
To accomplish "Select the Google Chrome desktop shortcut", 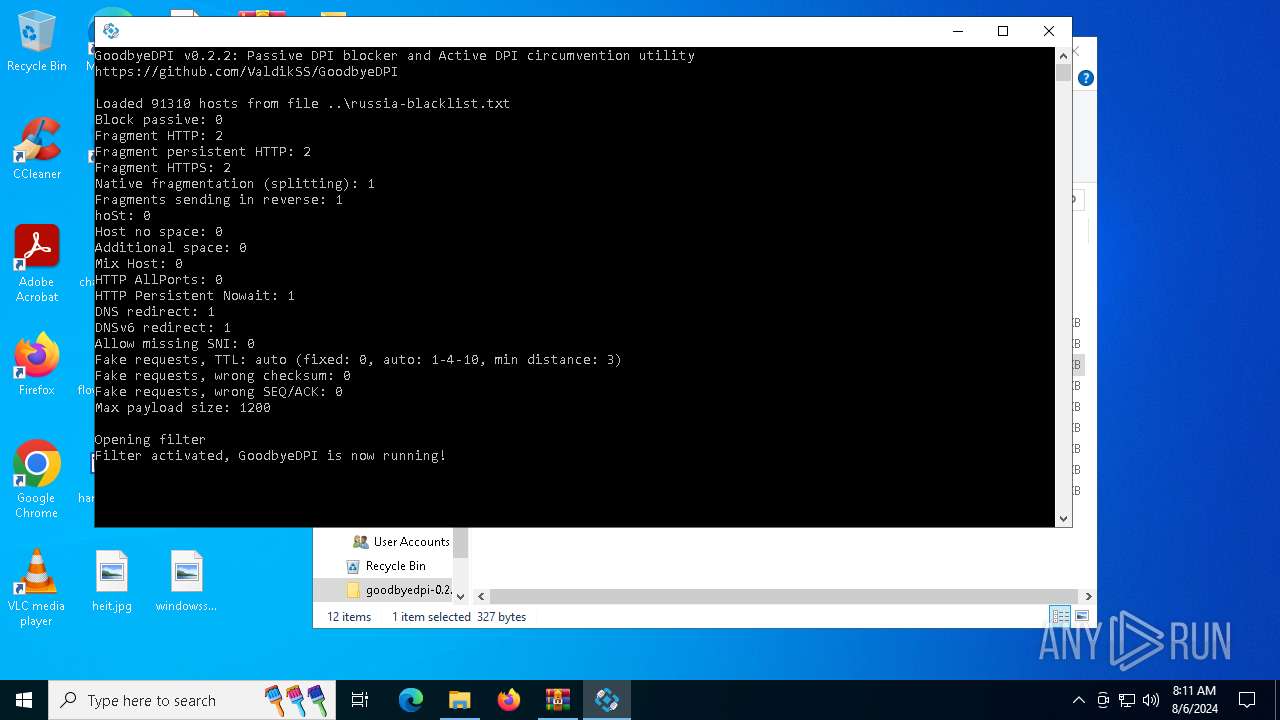I will pos(37,480).
